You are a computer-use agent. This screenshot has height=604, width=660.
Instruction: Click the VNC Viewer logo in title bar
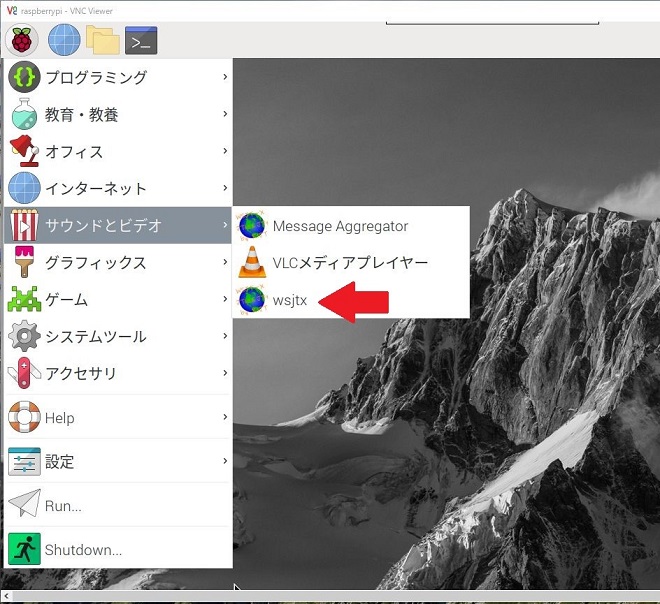(12, 11)
